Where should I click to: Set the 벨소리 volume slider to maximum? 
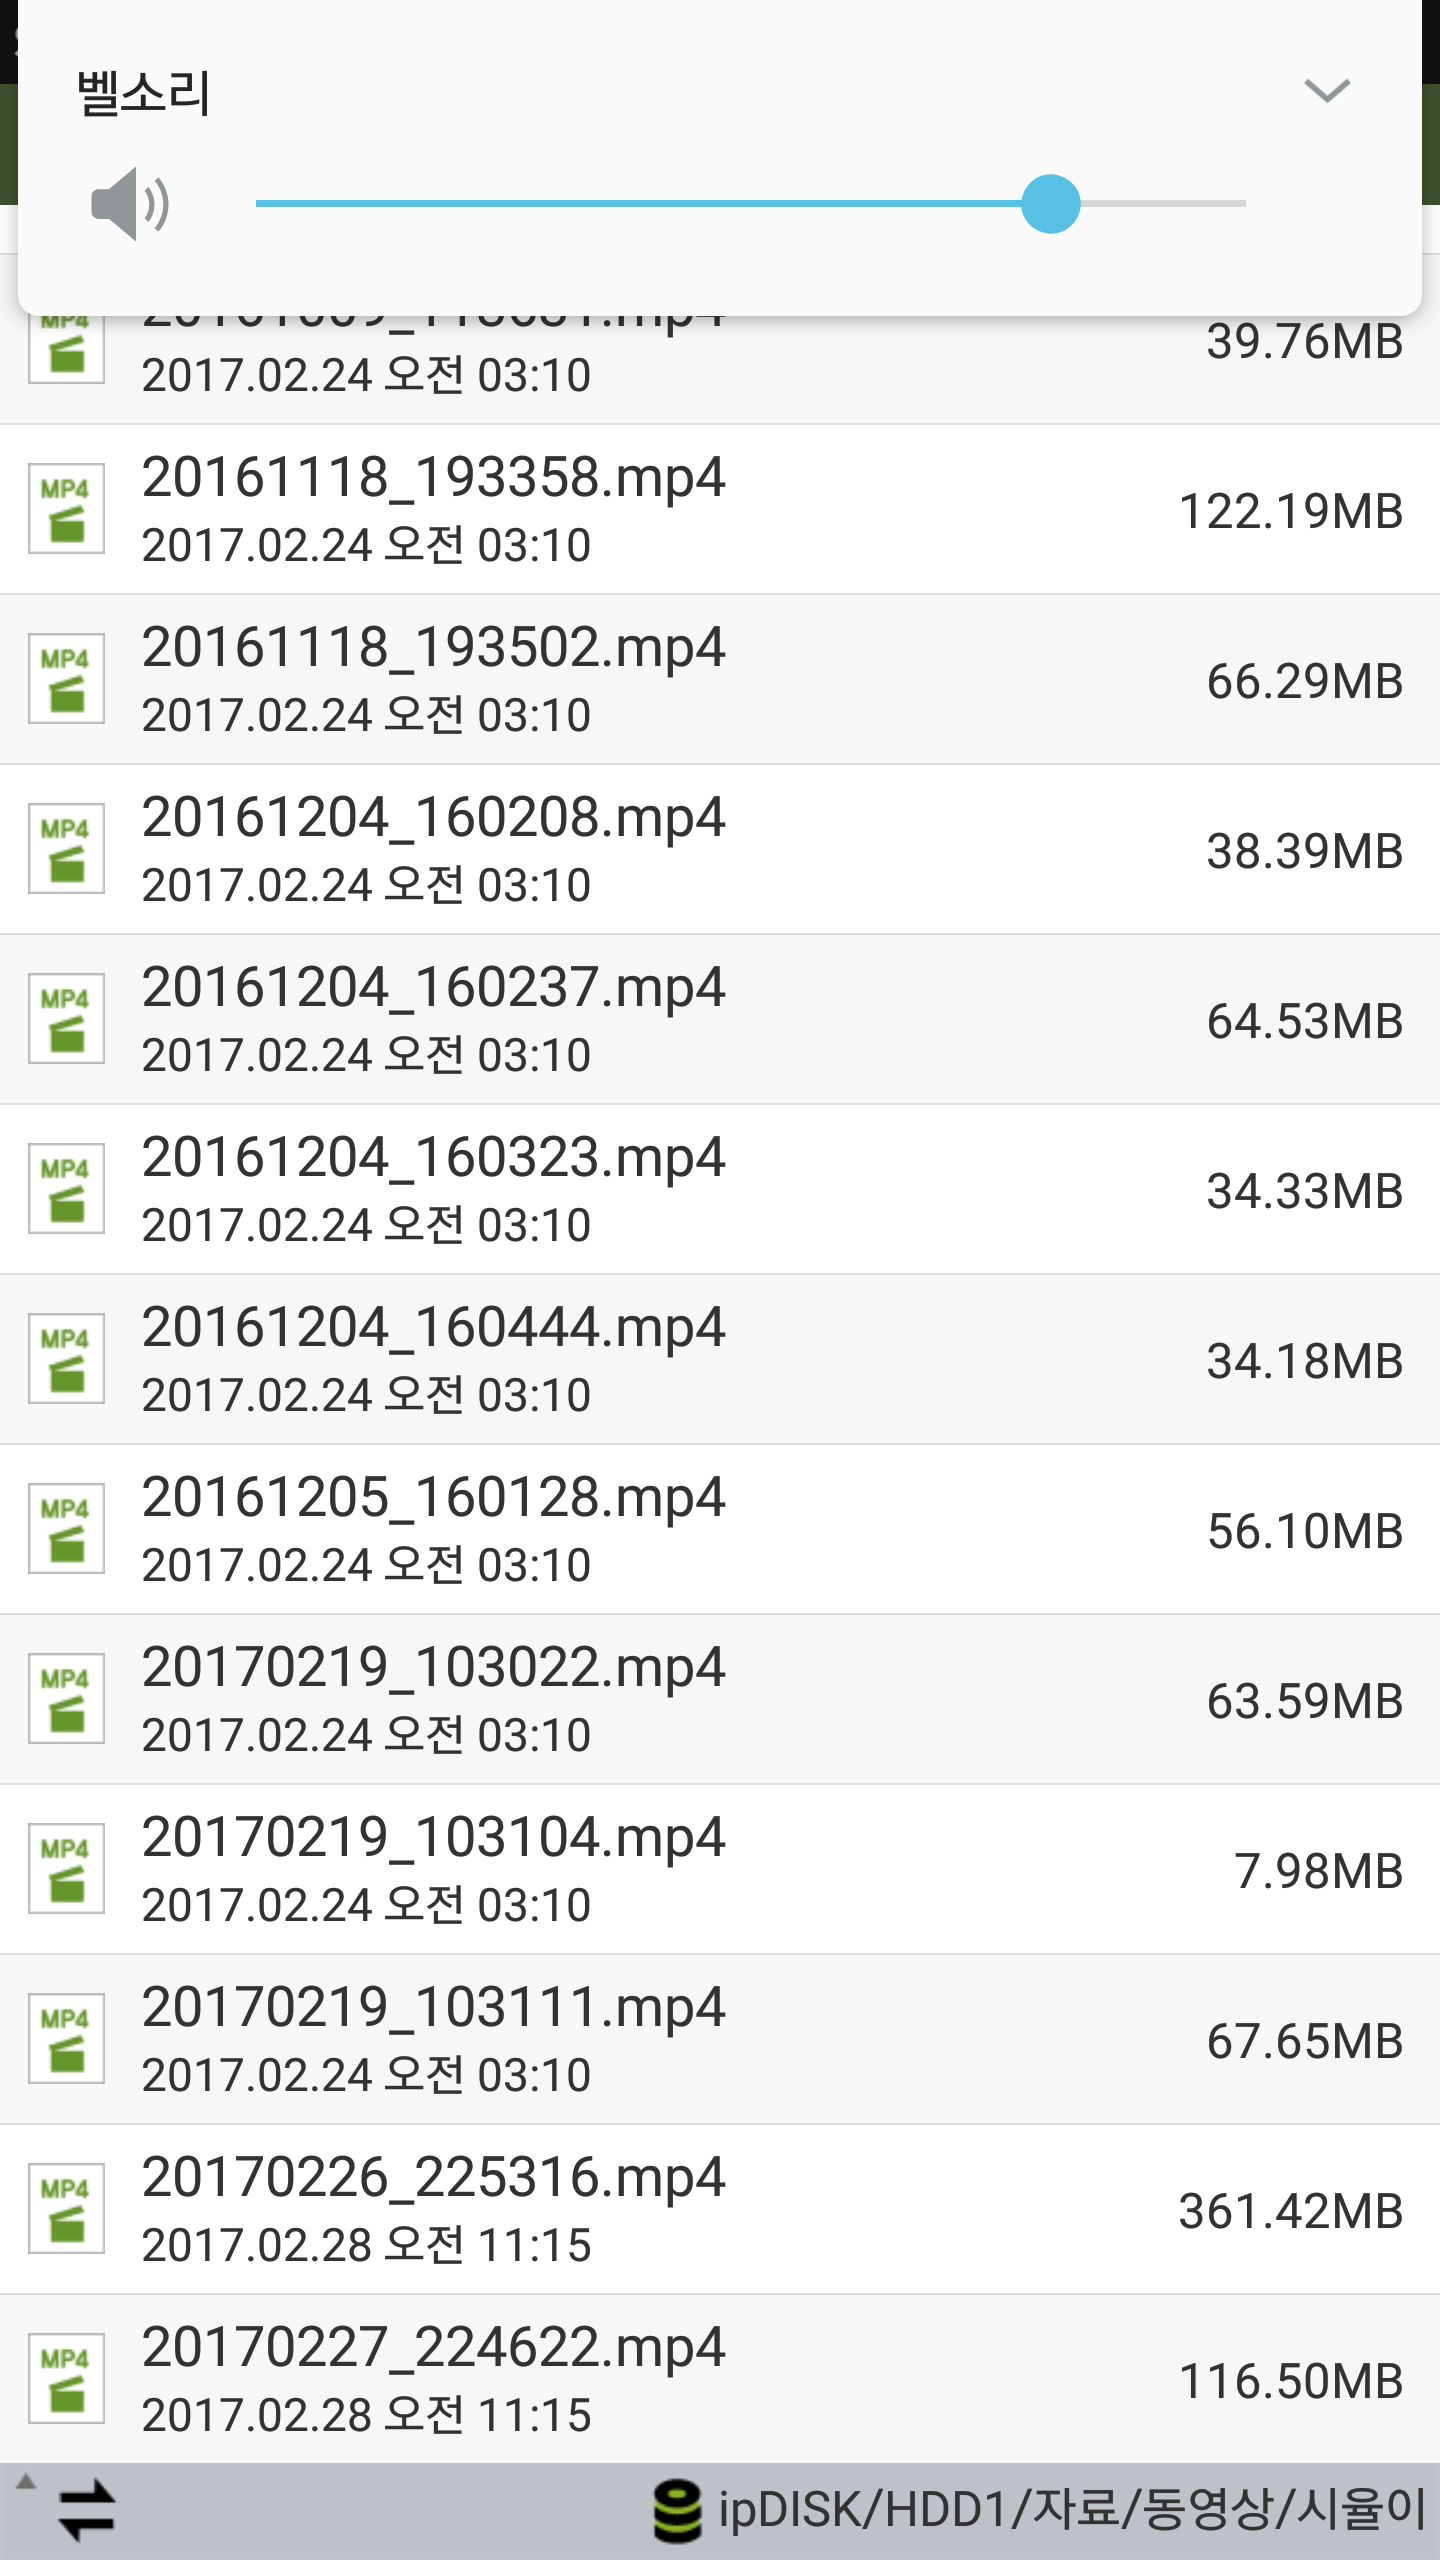pyautogui.click(x=1244, y=204)
